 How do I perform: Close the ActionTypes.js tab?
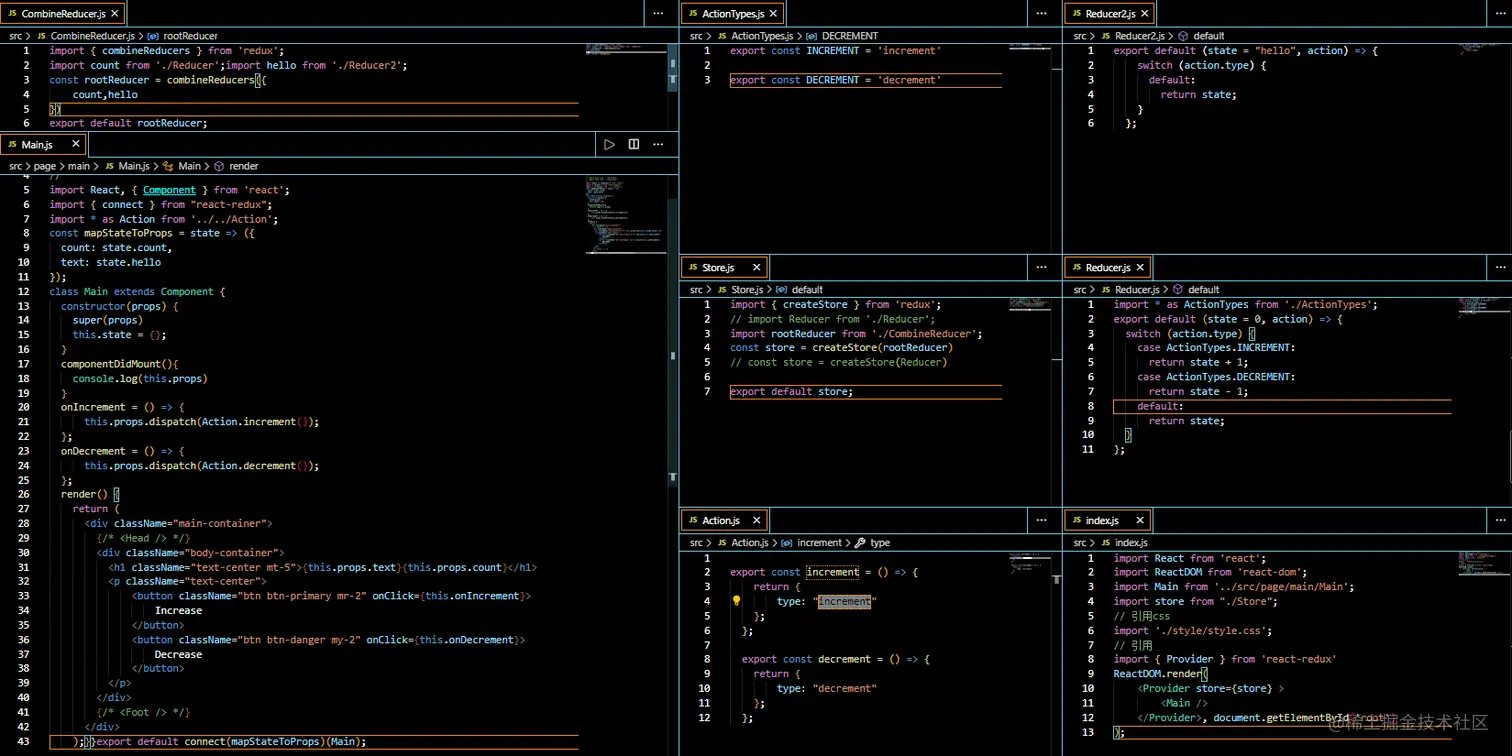774,14
